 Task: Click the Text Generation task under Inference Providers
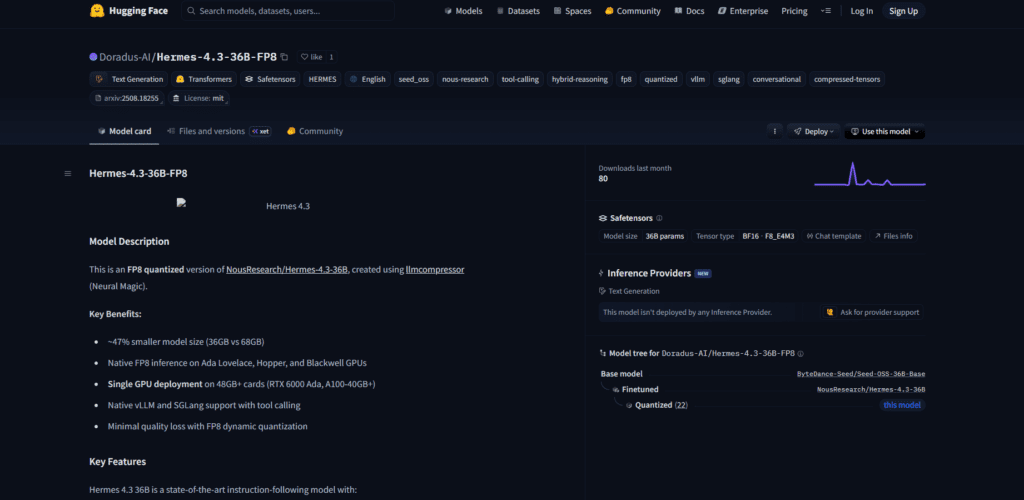pyautogui.click(x=629, y=291)
